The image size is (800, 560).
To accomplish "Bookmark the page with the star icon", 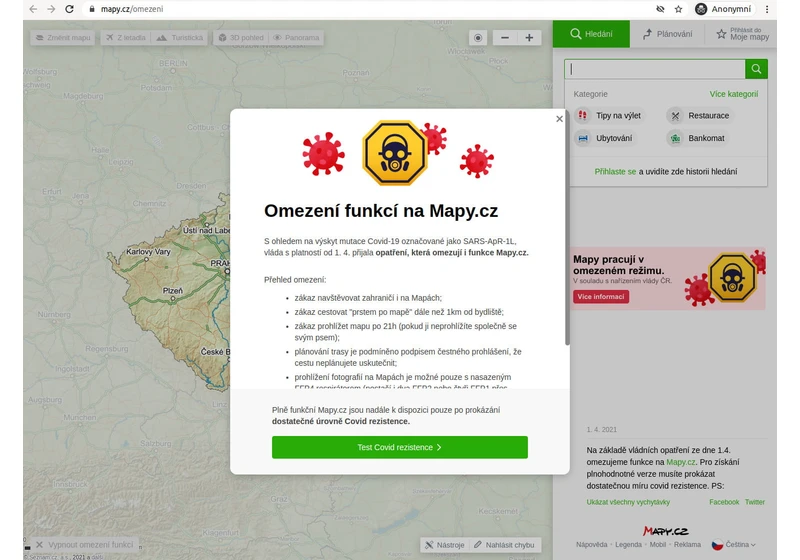I will (x=678, y=9).
